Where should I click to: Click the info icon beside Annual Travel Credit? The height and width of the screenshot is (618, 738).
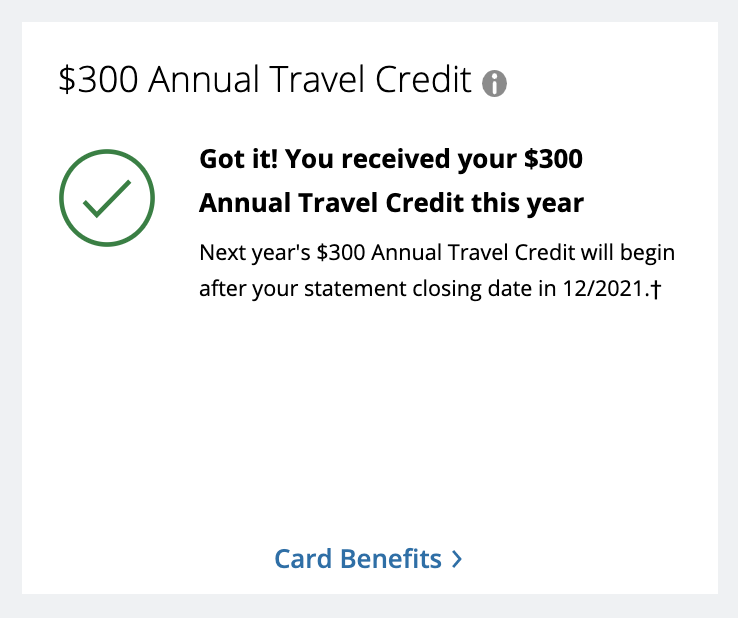click(494, 84)
